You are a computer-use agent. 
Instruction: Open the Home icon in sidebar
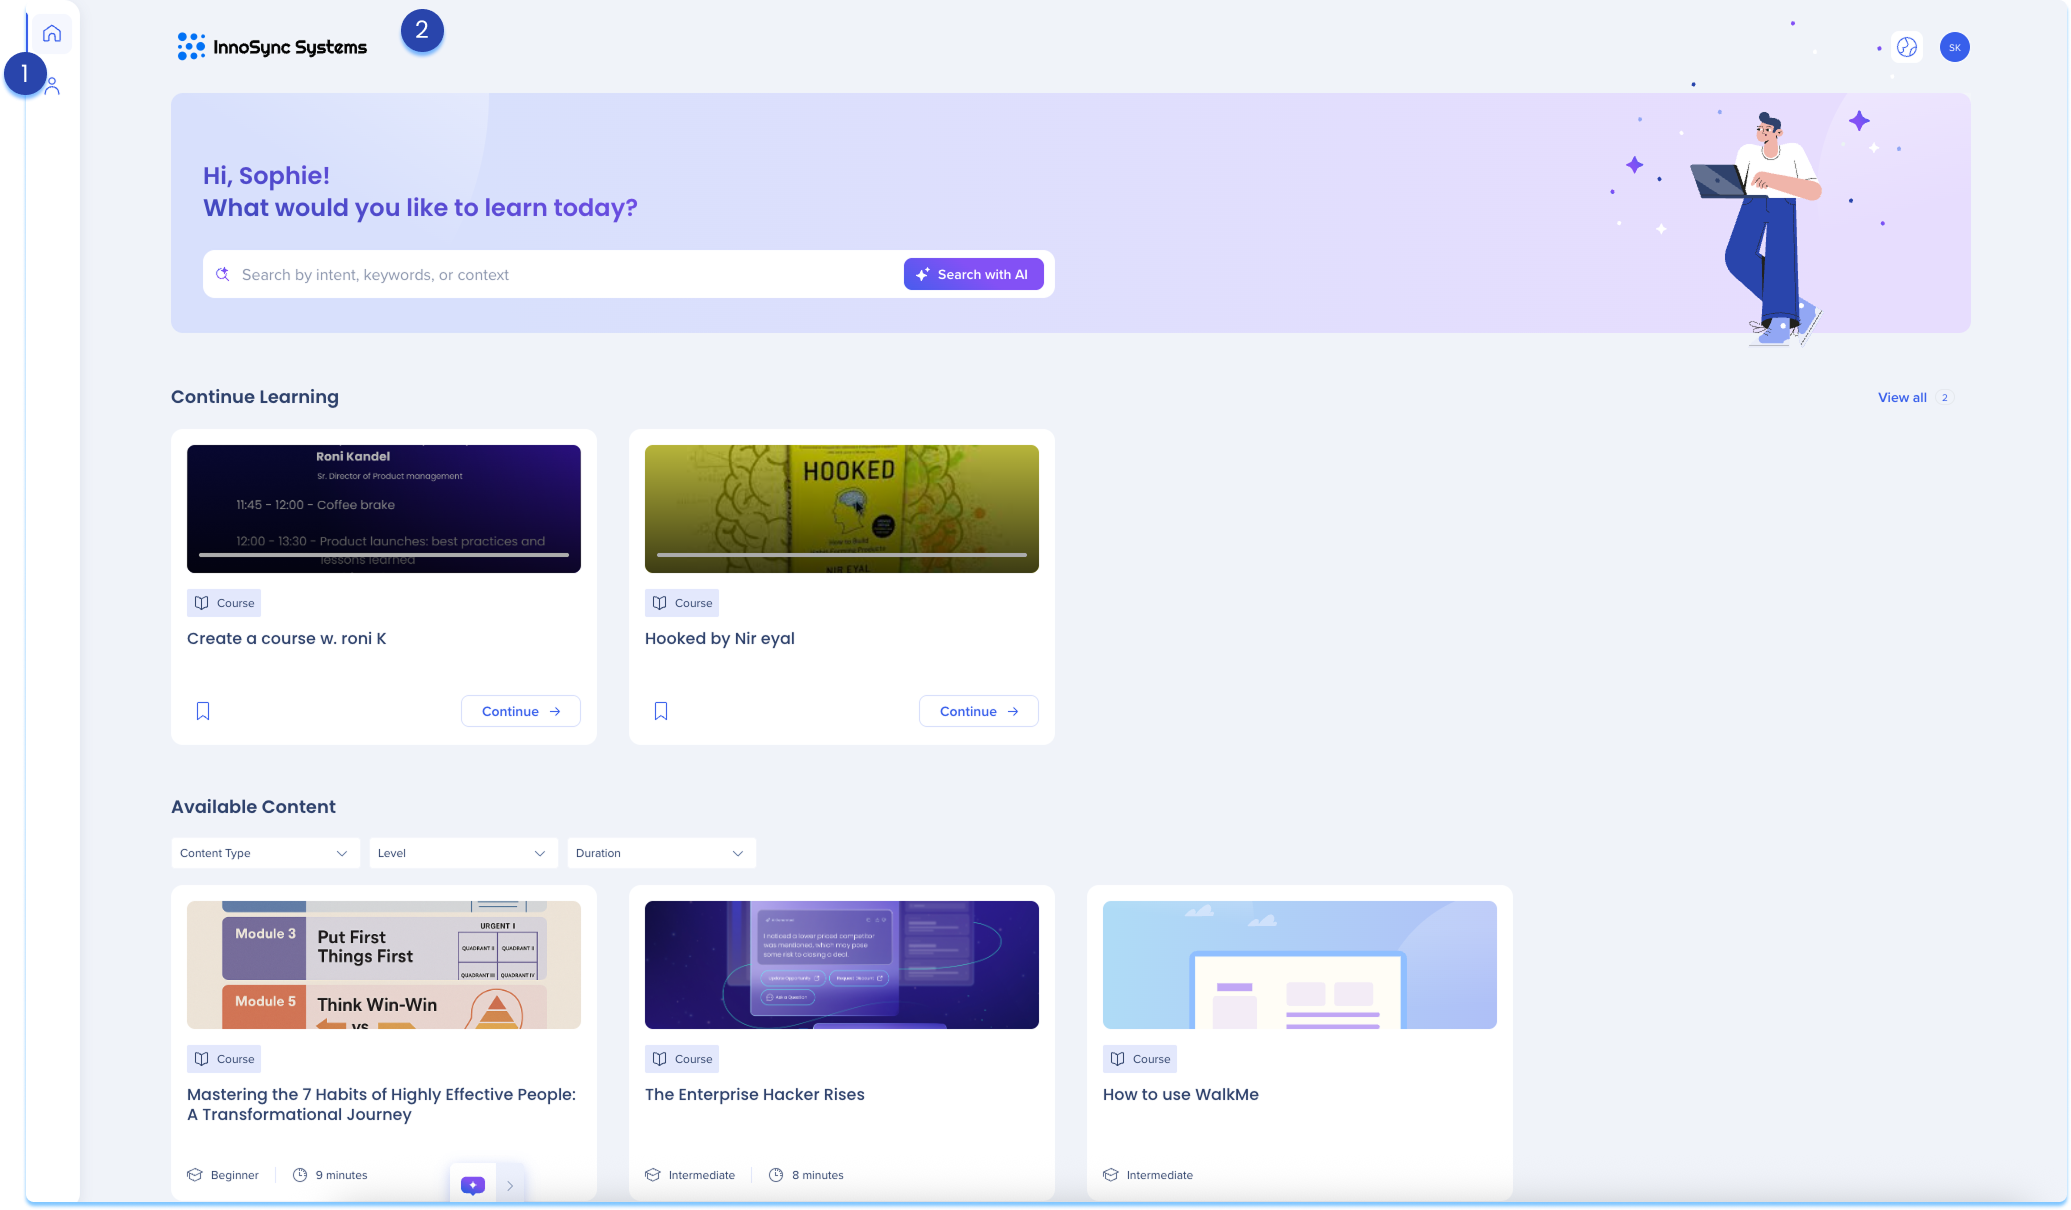tap(52, 34)
